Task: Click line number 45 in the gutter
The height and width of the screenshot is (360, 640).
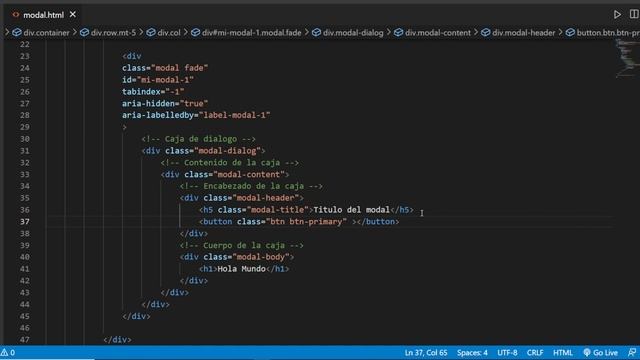Action: [24, 316]
